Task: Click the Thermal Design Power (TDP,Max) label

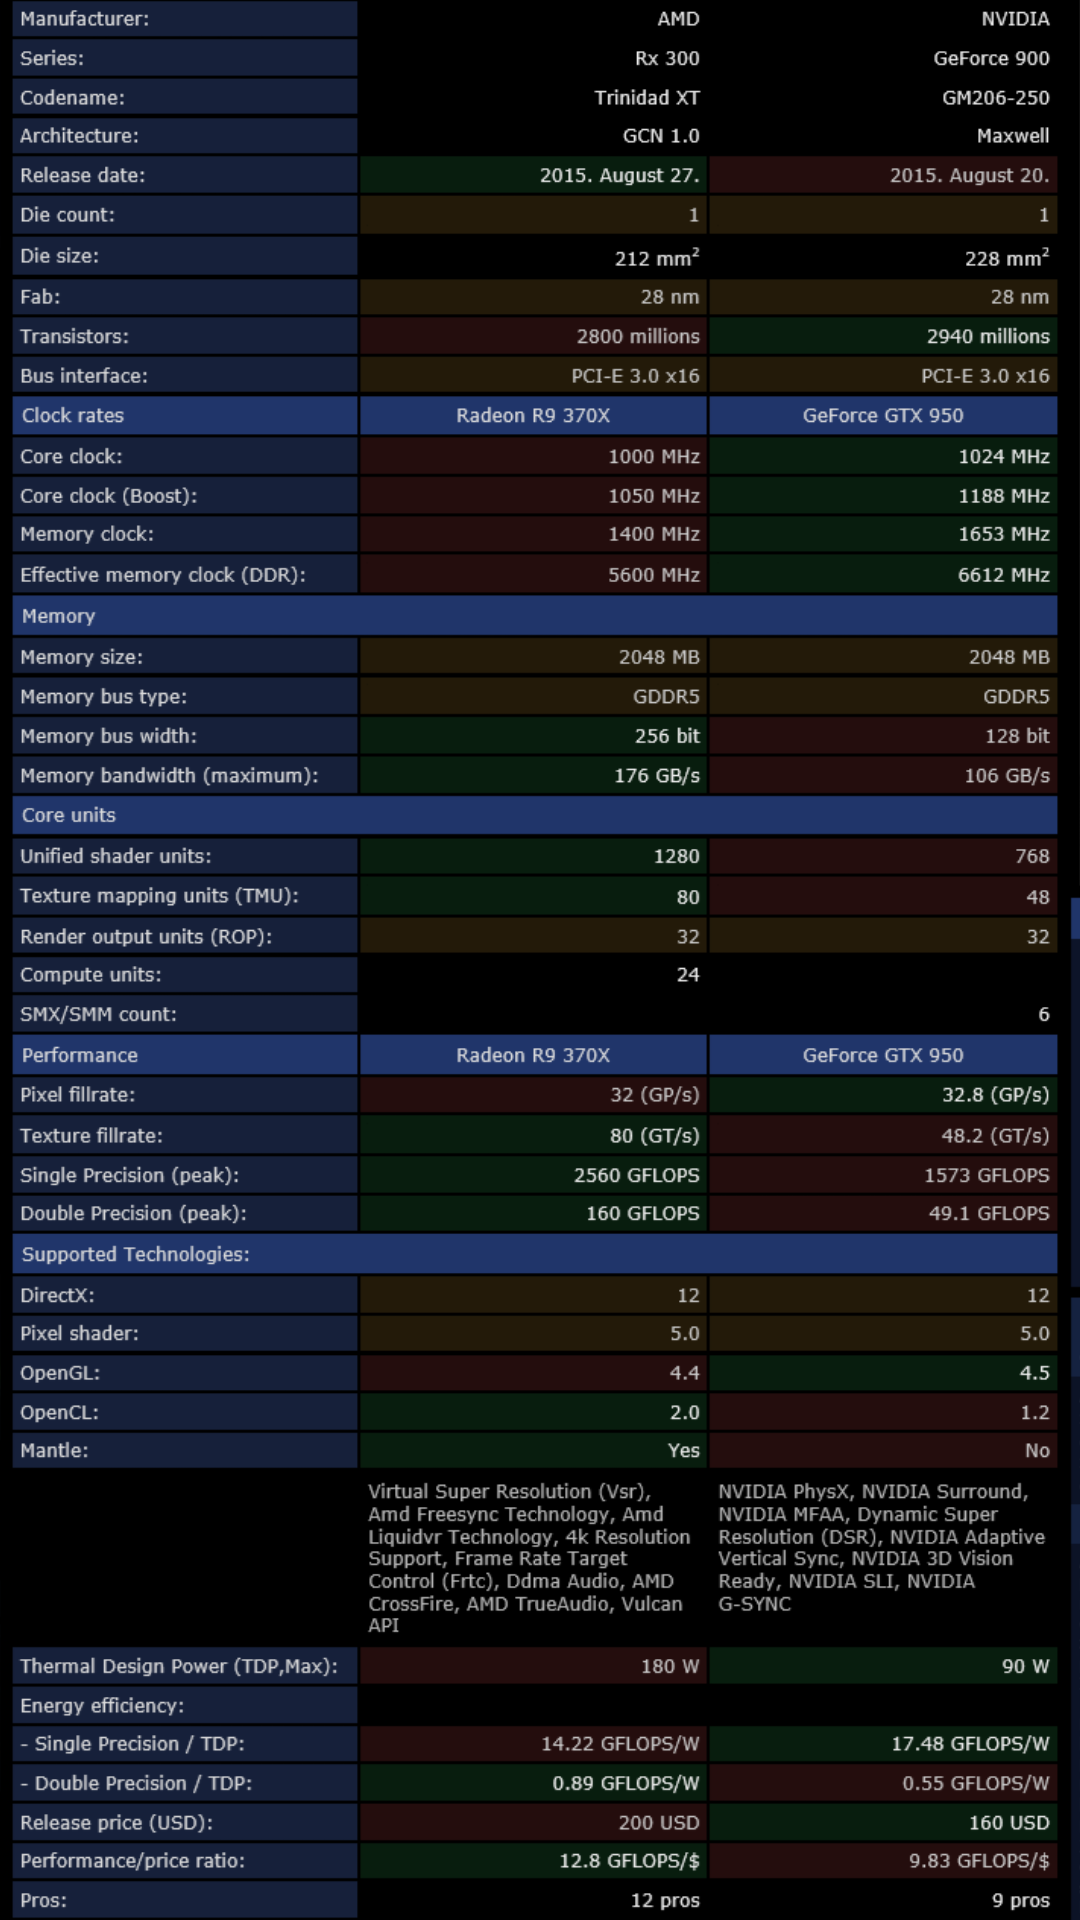Action: click(x=179, y=1666)
